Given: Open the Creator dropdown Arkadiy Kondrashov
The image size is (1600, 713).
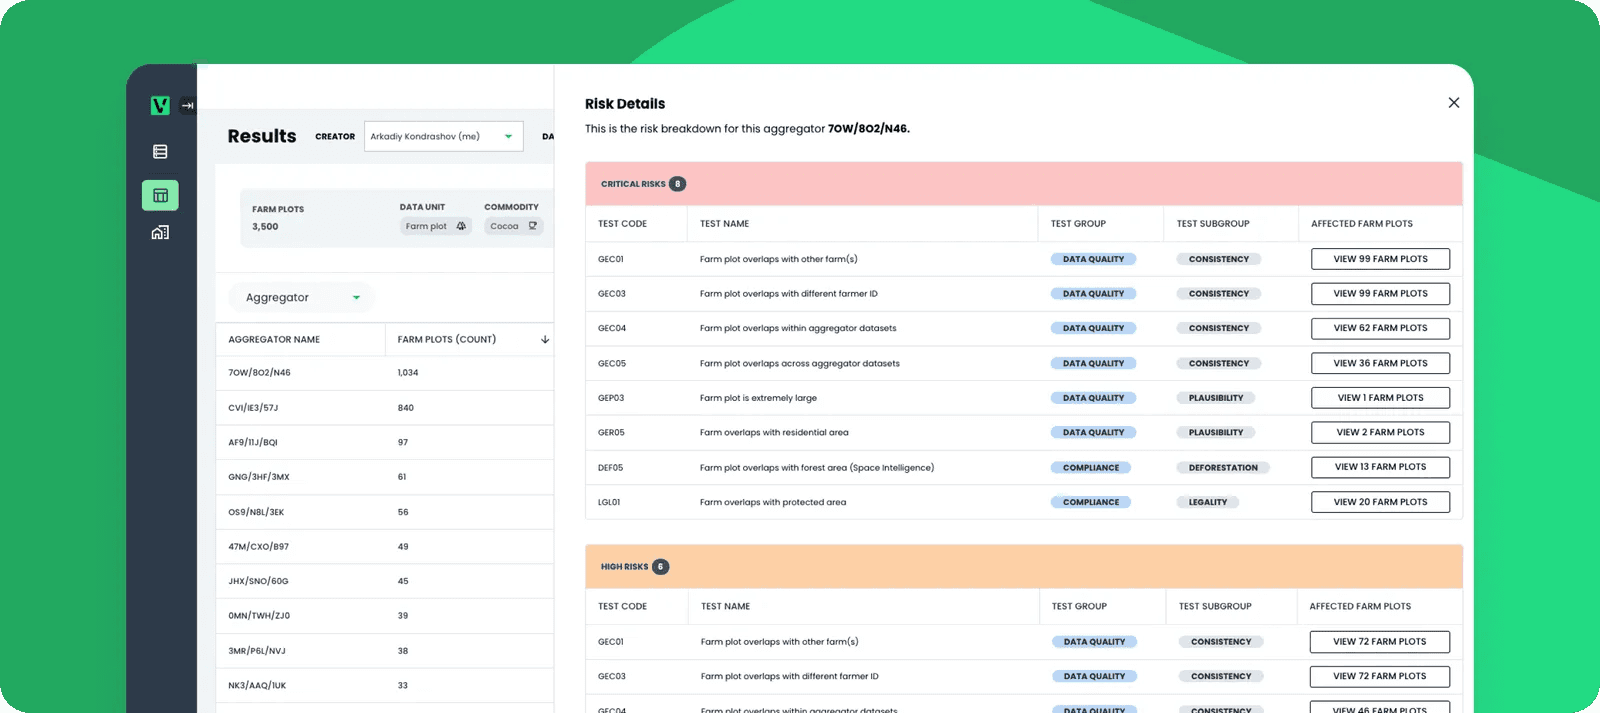Looking at the screenshot, I should pyautogui.click(x=444, y=136).
